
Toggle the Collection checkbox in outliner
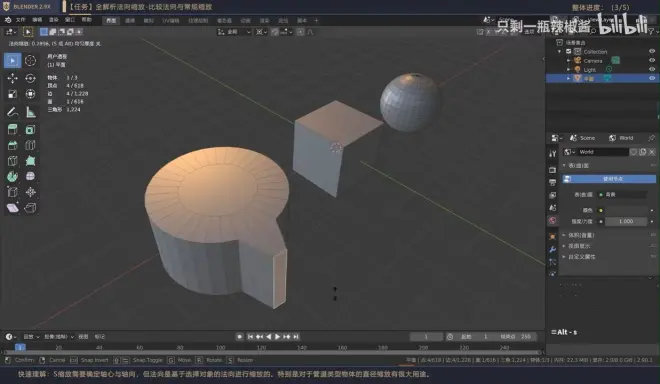569,51
